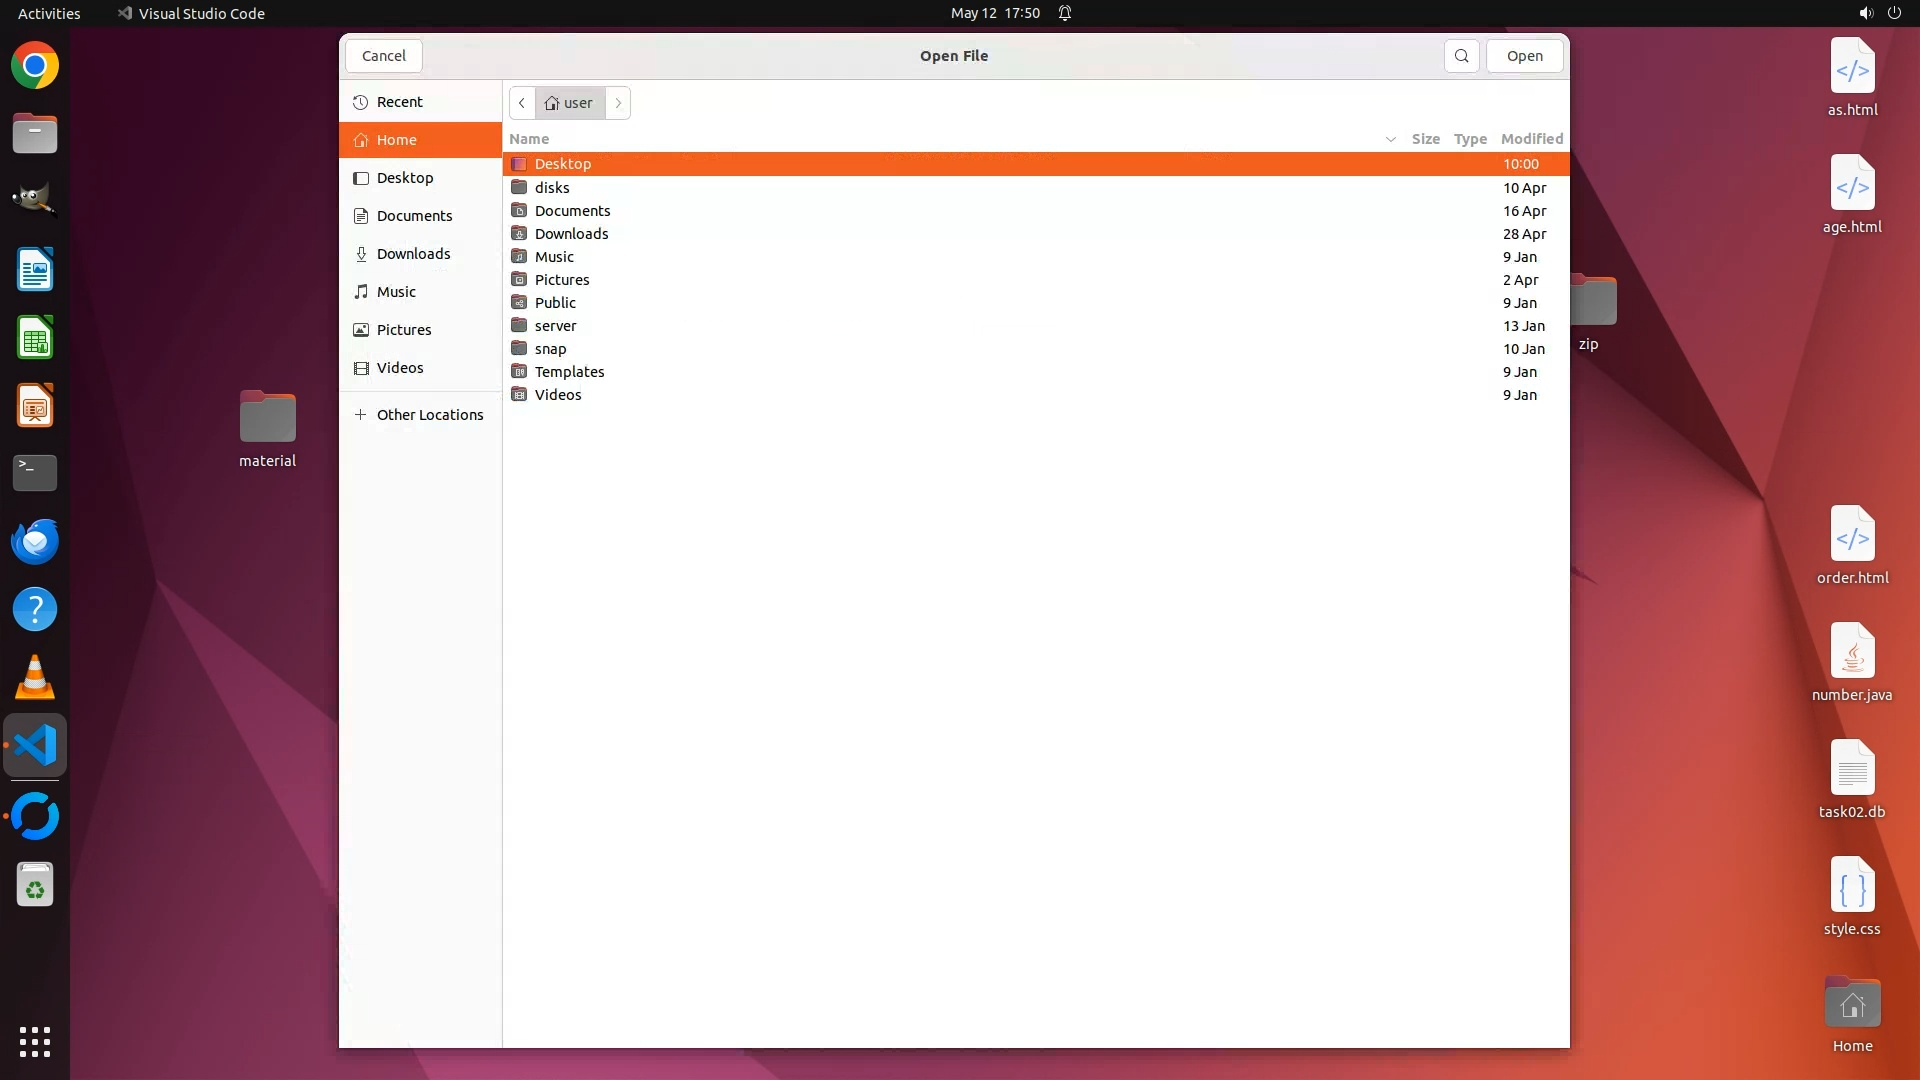The height and width of the screenshot is (1080, 1920).
Task: Launch Thunderbird from the Ubuntu dock
Action: point(35,542)
